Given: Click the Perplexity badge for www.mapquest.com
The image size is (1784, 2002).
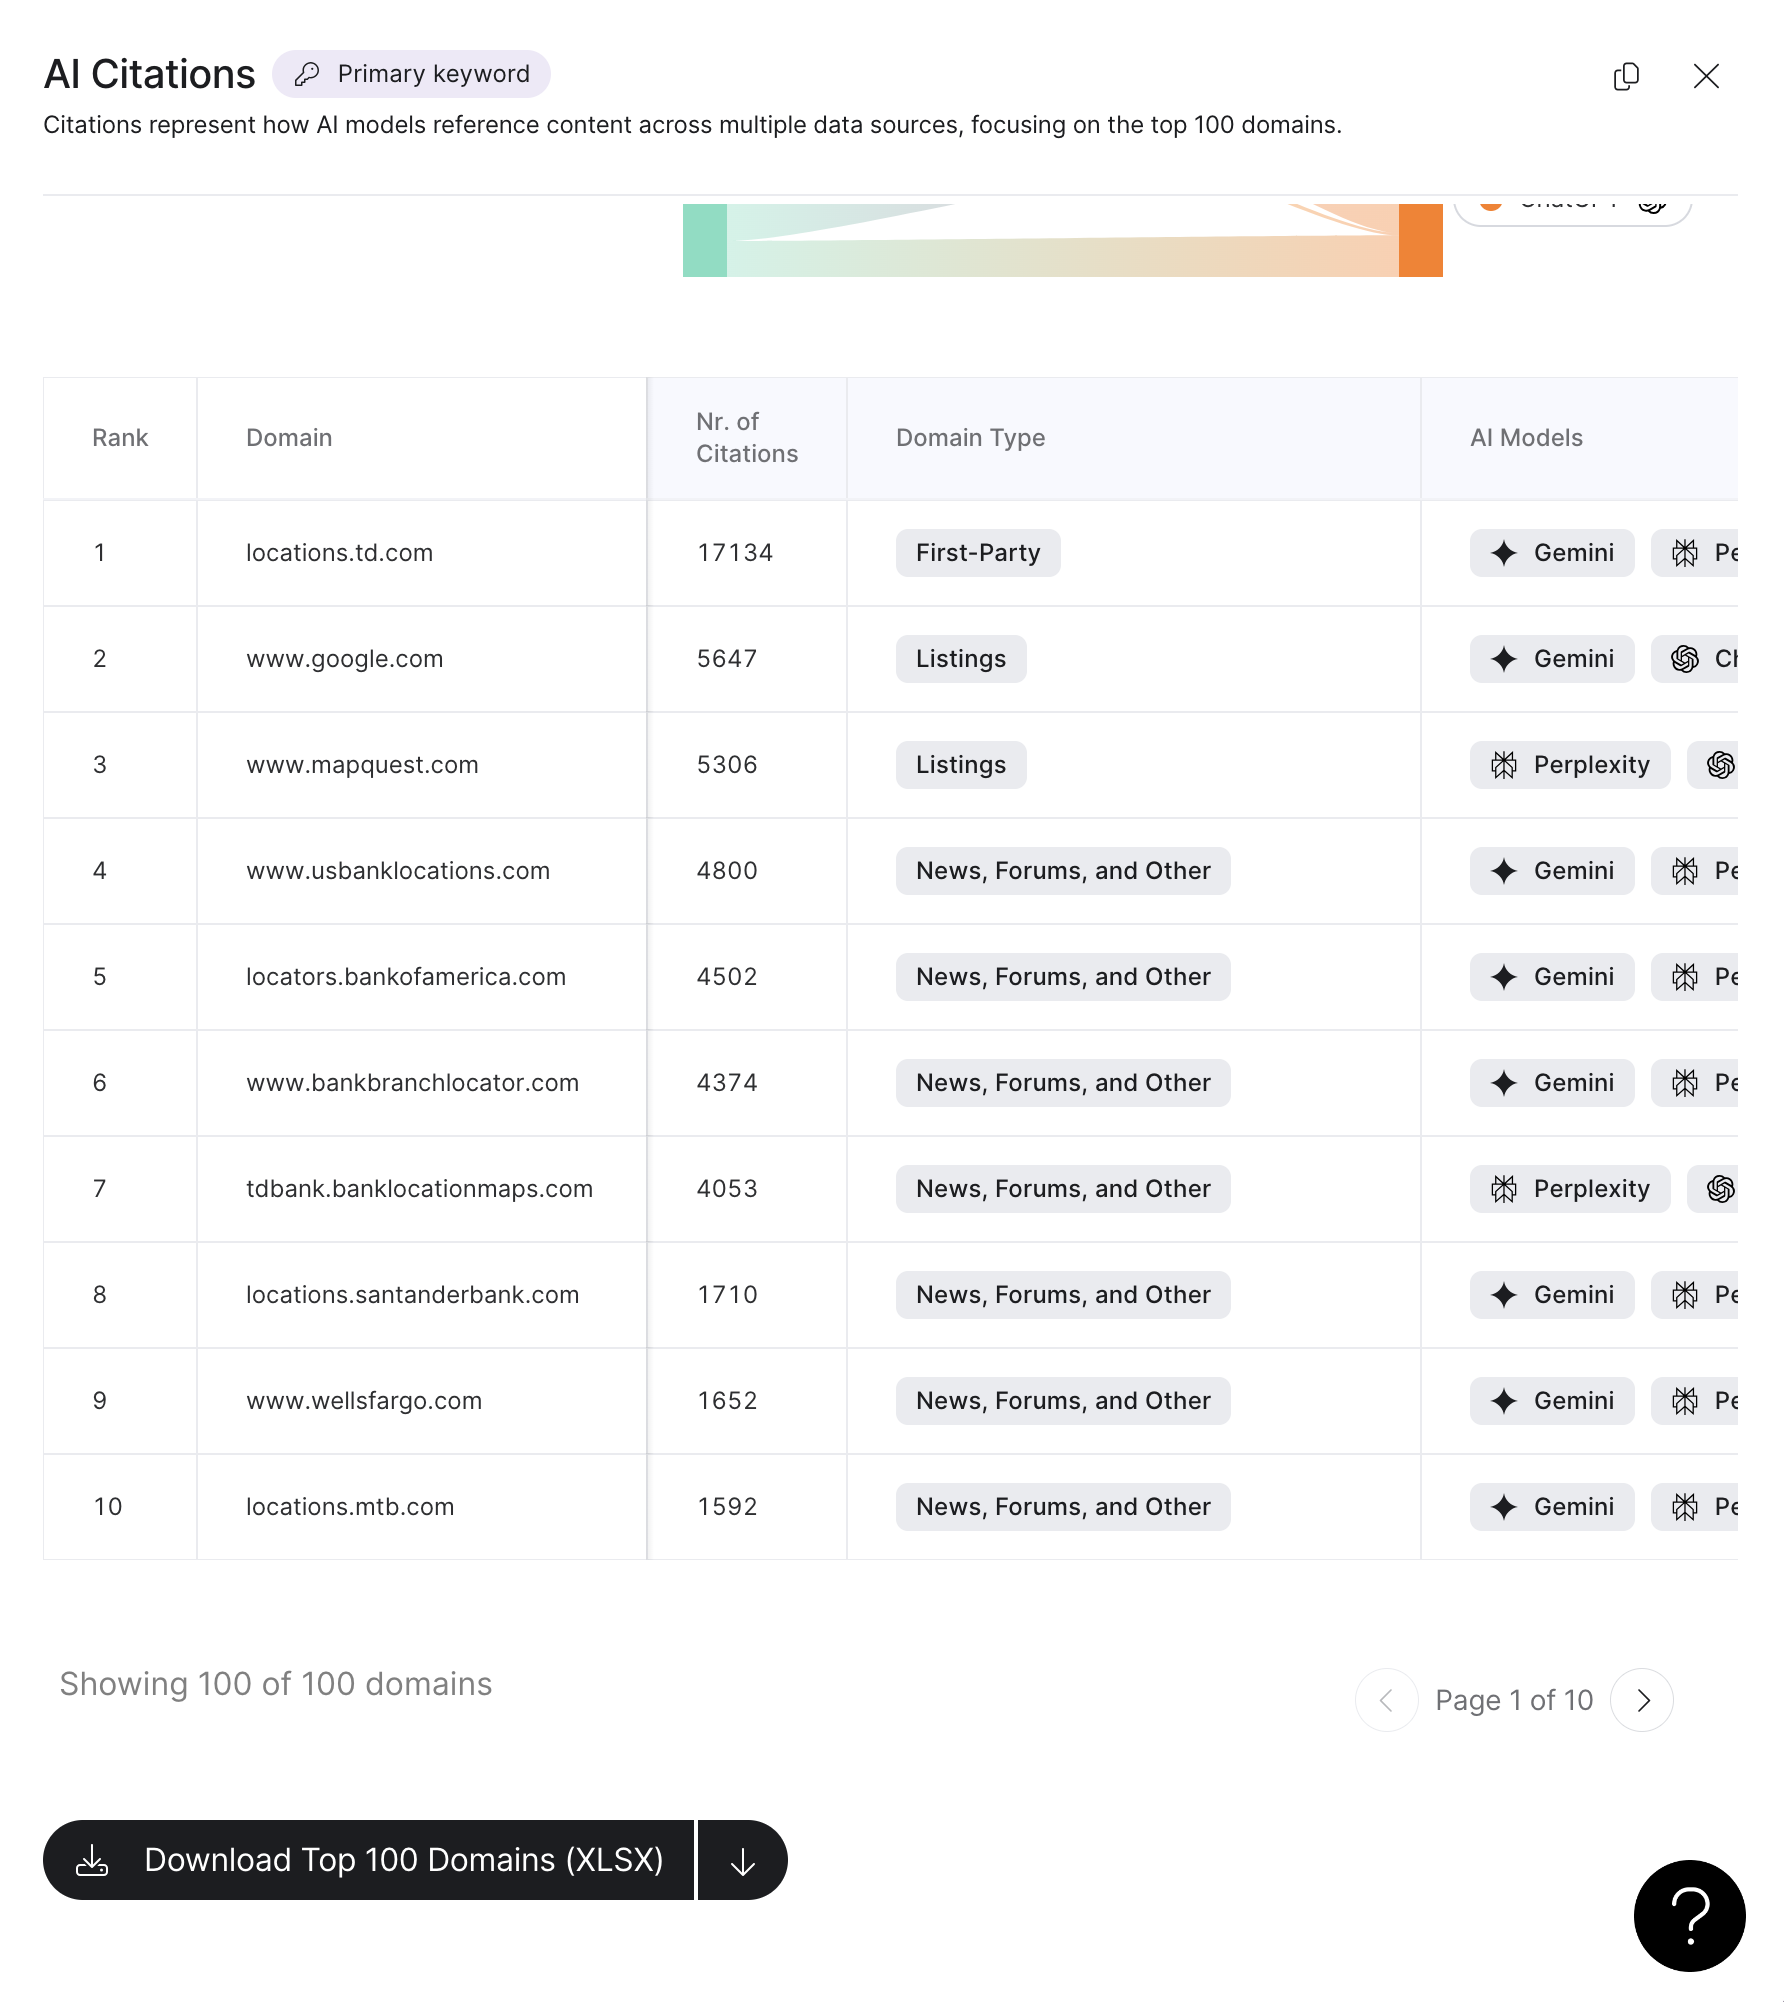Looking at the screenshot, I should click(x=1570, y=765).
